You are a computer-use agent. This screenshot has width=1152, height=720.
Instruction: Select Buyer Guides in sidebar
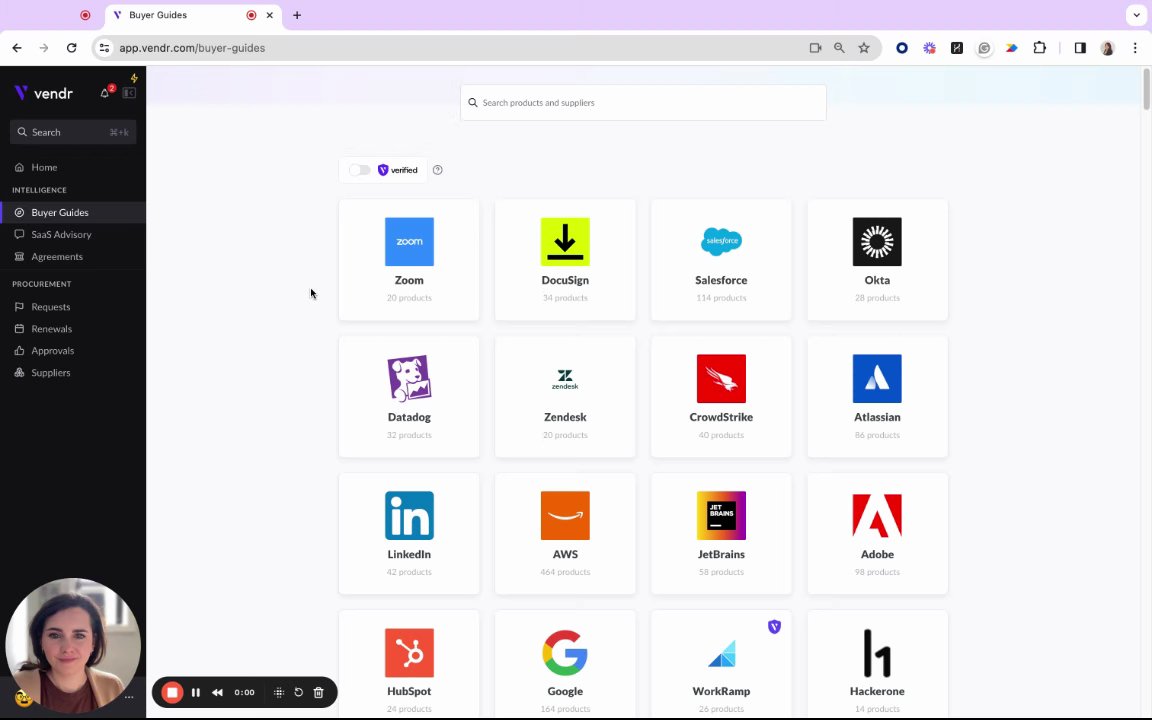[73, 212]
